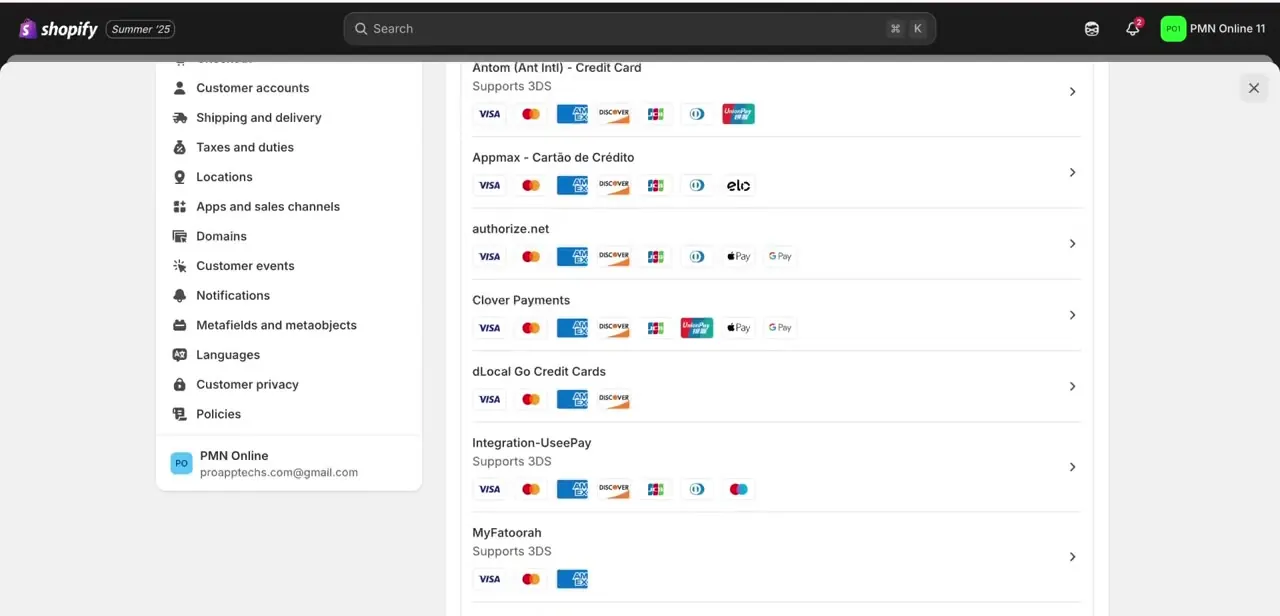
Task: Open the PMN Online store profile card
Action: pyautogui.click(x=289, y=464)
